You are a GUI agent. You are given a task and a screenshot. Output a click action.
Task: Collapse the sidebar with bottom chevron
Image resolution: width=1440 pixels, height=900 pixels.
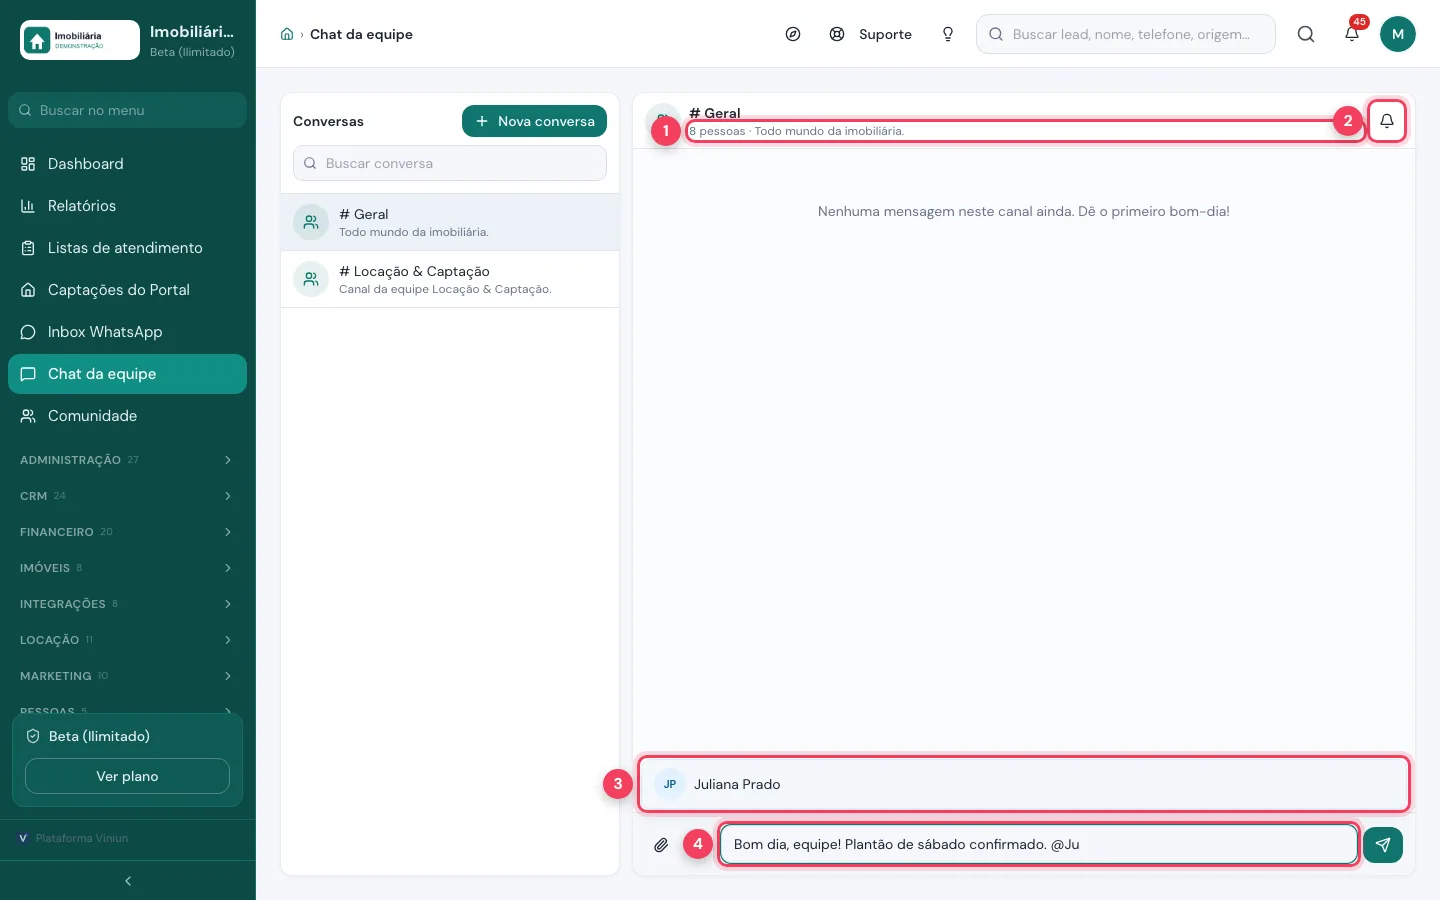128,881
